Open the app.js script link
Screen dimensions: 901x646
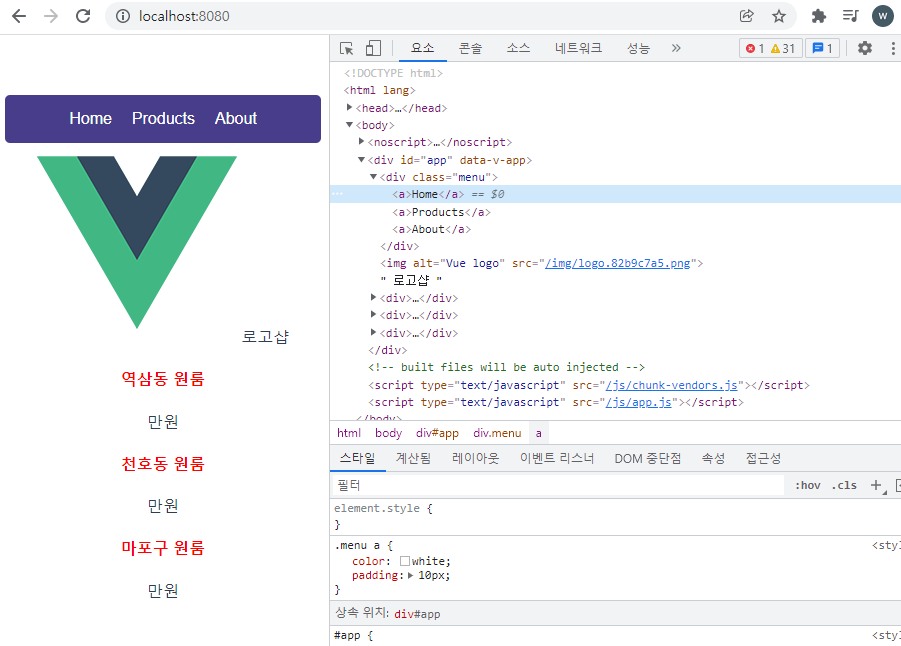point(638,402)
